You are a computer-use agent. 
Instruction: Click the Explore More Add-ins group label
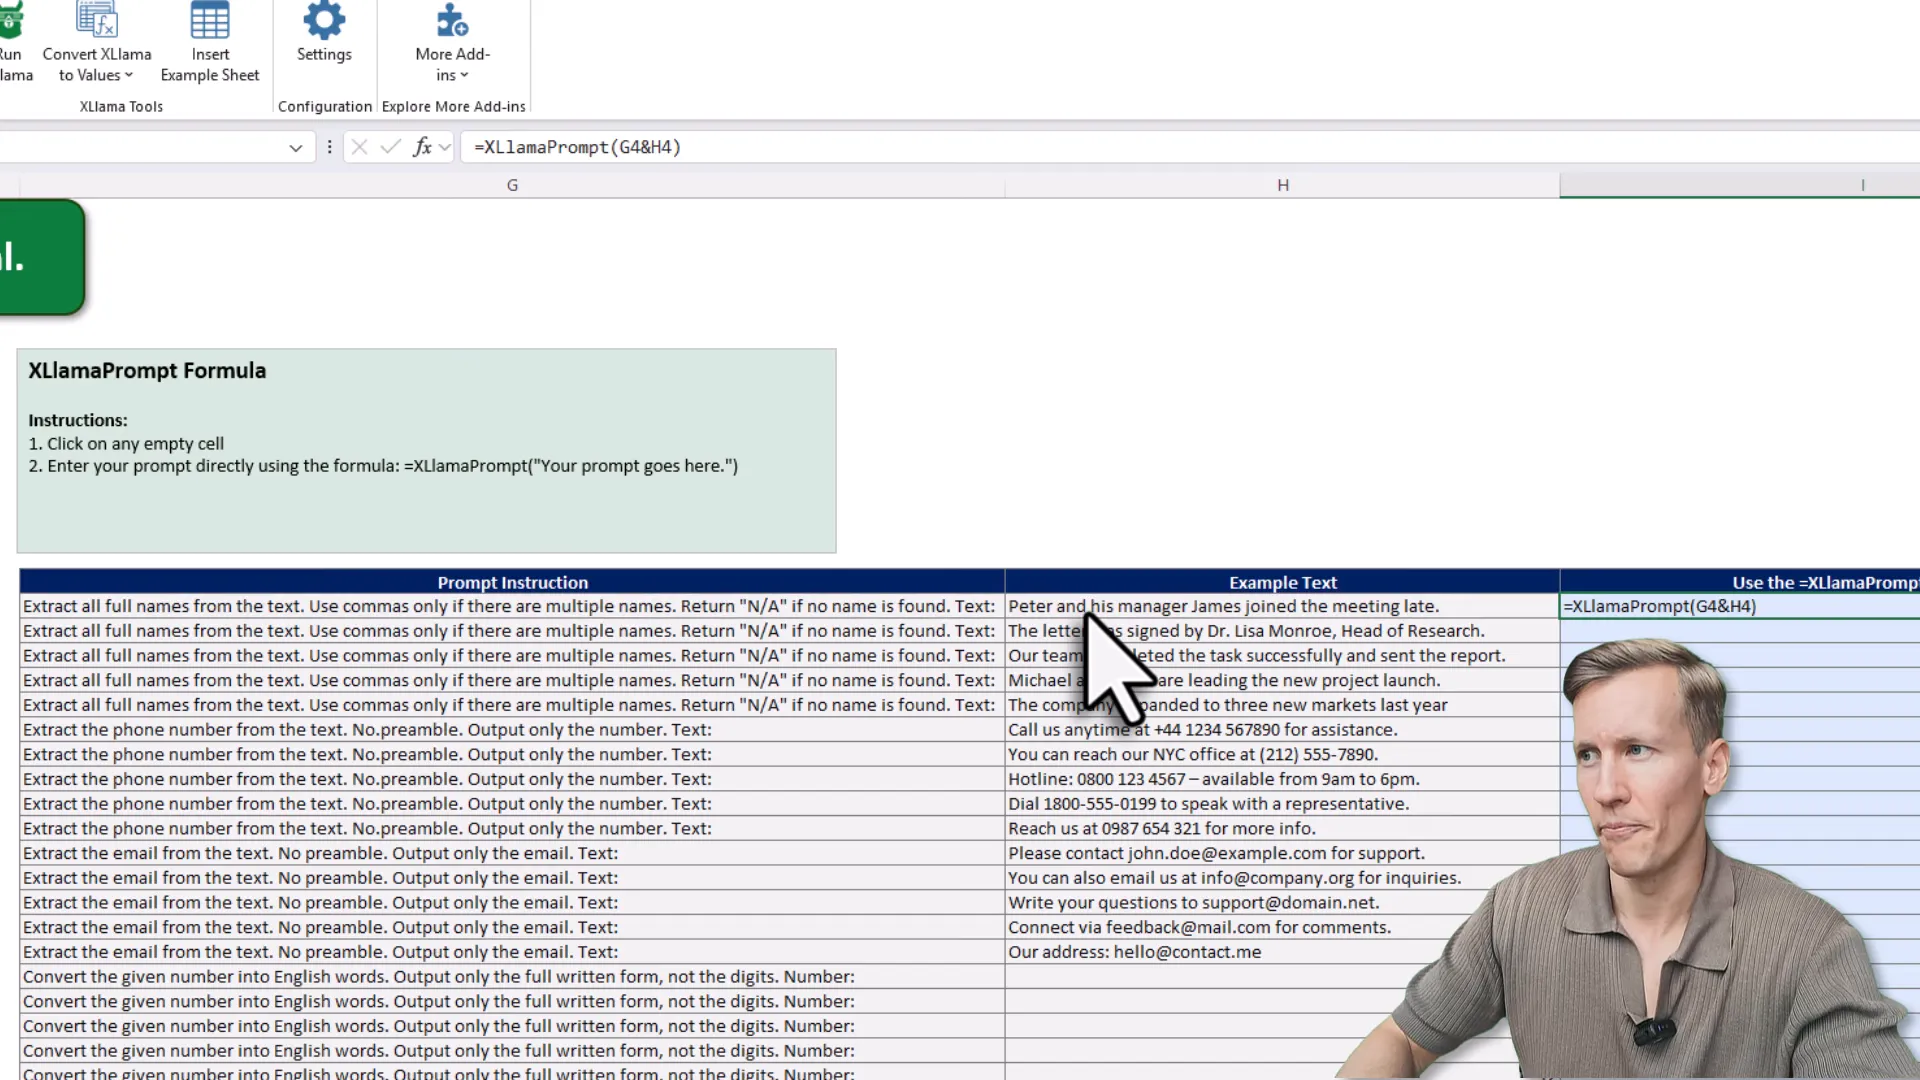click(453, 106)
